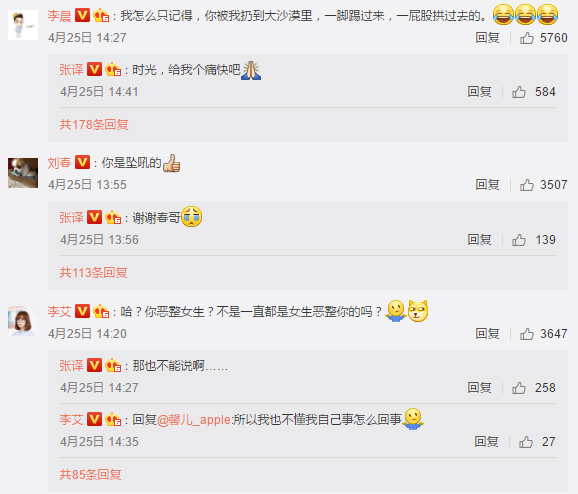Expand the 共85条回复 thread

click(x=90, y=474)
